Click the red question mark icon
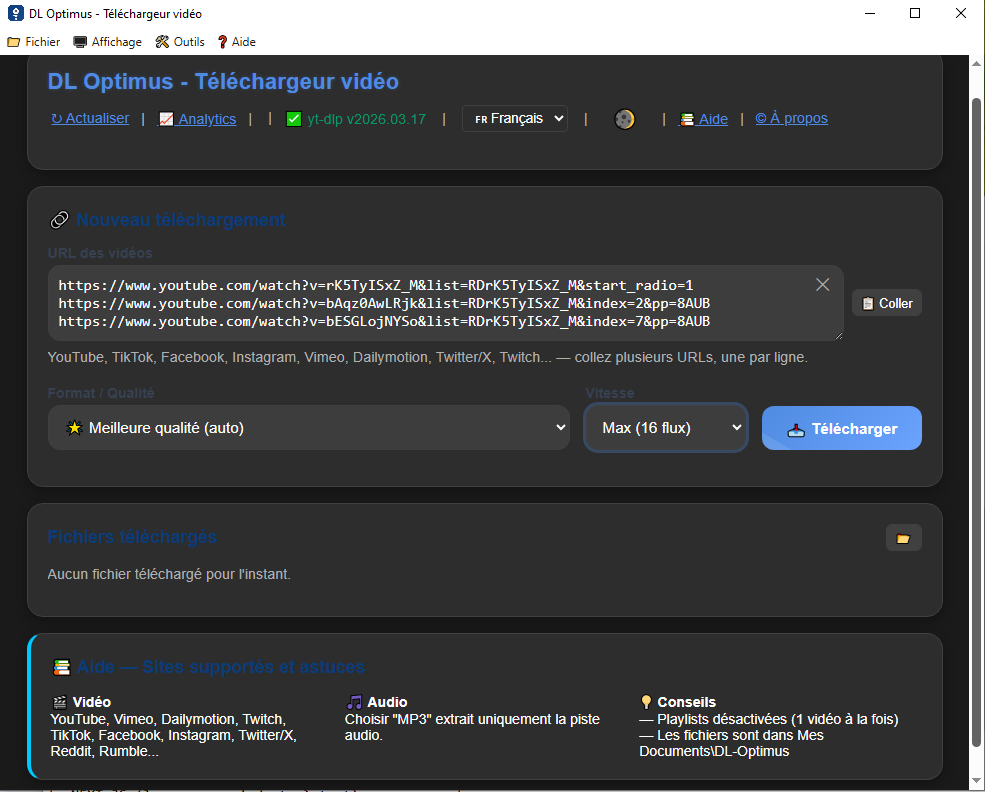 (x=222, y=42)
